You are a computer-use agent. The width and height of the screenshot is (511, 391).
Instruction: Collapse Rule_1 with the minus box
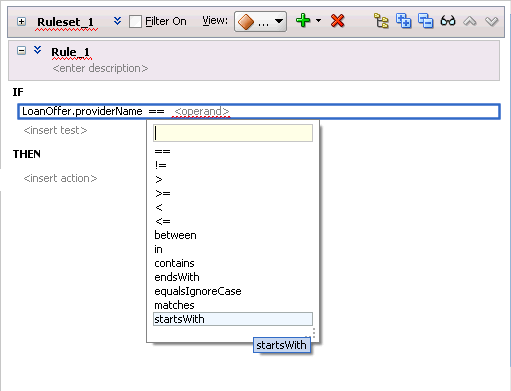click(21, 51)
